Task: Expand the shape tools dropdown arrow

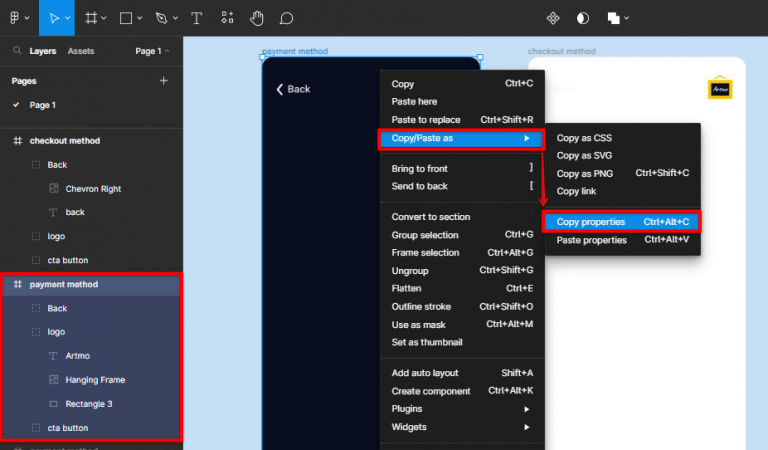Action: tap(140, 18)
